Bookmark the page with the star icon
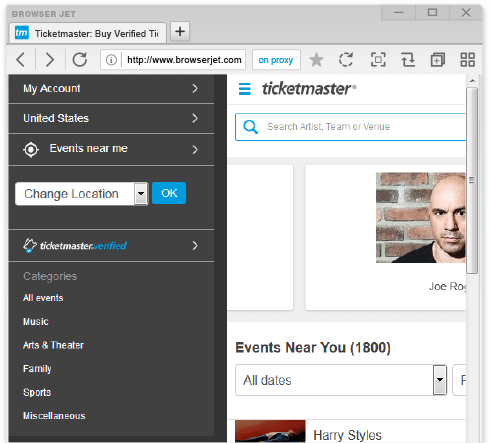 point(316,60)
